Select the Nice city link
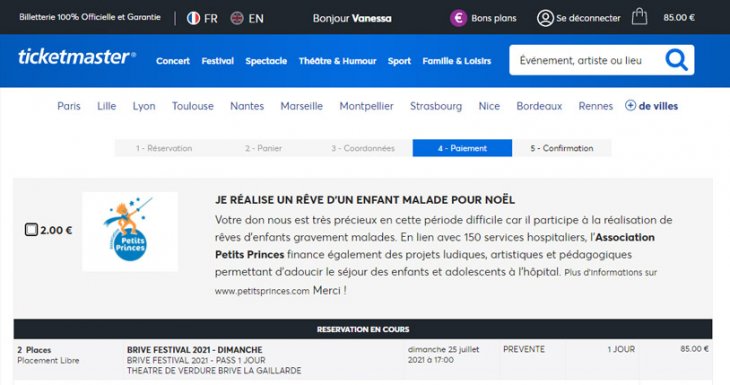 [489, 106]
